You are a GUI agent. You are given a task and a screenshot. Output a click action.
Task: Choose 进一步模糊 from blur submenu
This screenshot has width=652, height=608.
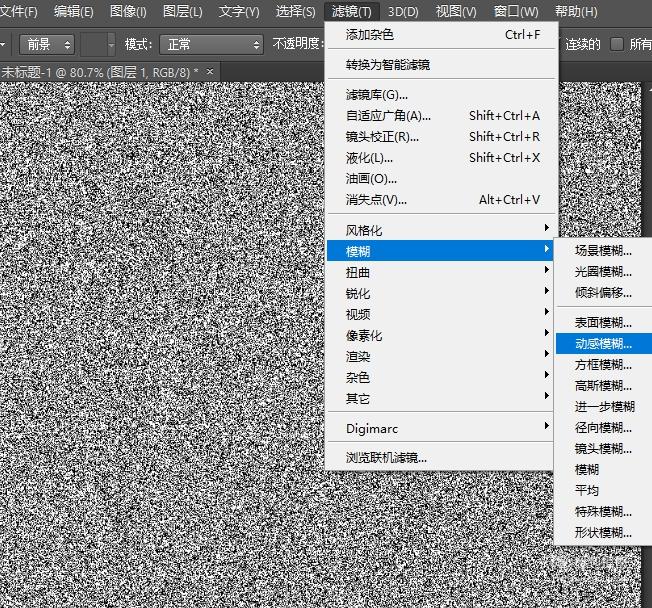604,406
